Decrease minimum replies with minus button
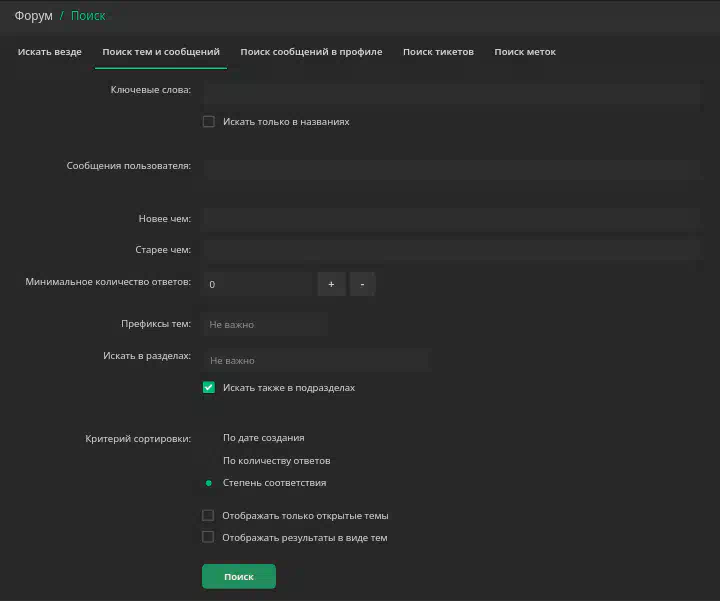This screenshot has height=601, width=720. [362, 284]
